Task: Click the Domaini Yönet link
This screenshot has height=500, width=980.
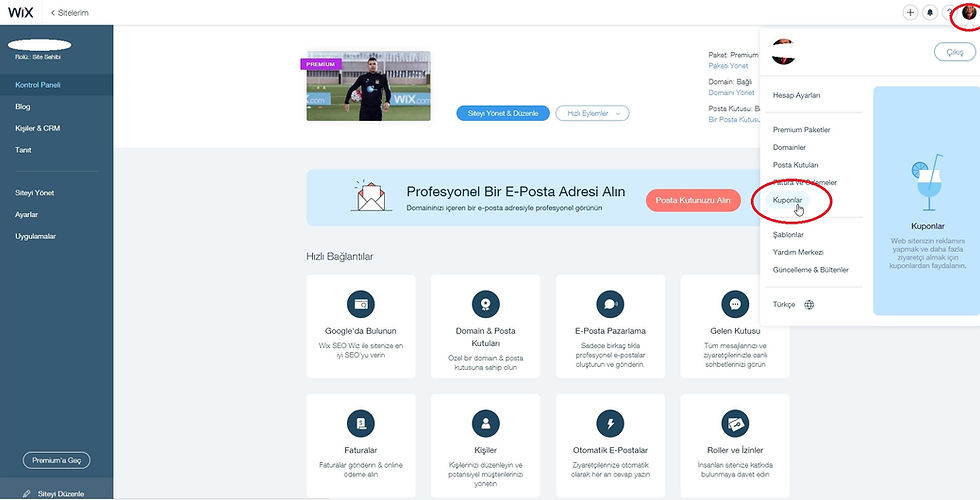Action: click(731, 92)
